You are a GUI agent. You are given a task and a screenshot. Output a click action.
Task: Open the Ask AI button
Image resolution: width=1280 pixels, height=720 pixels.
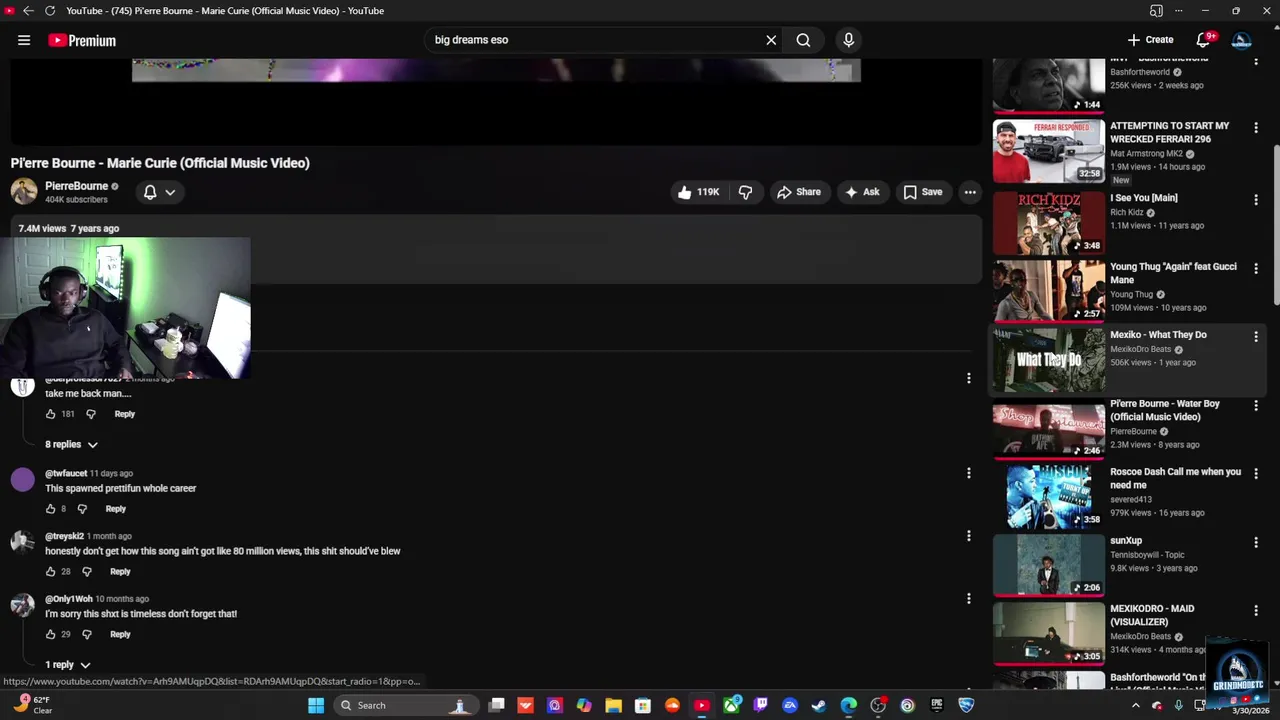[862, 192]
